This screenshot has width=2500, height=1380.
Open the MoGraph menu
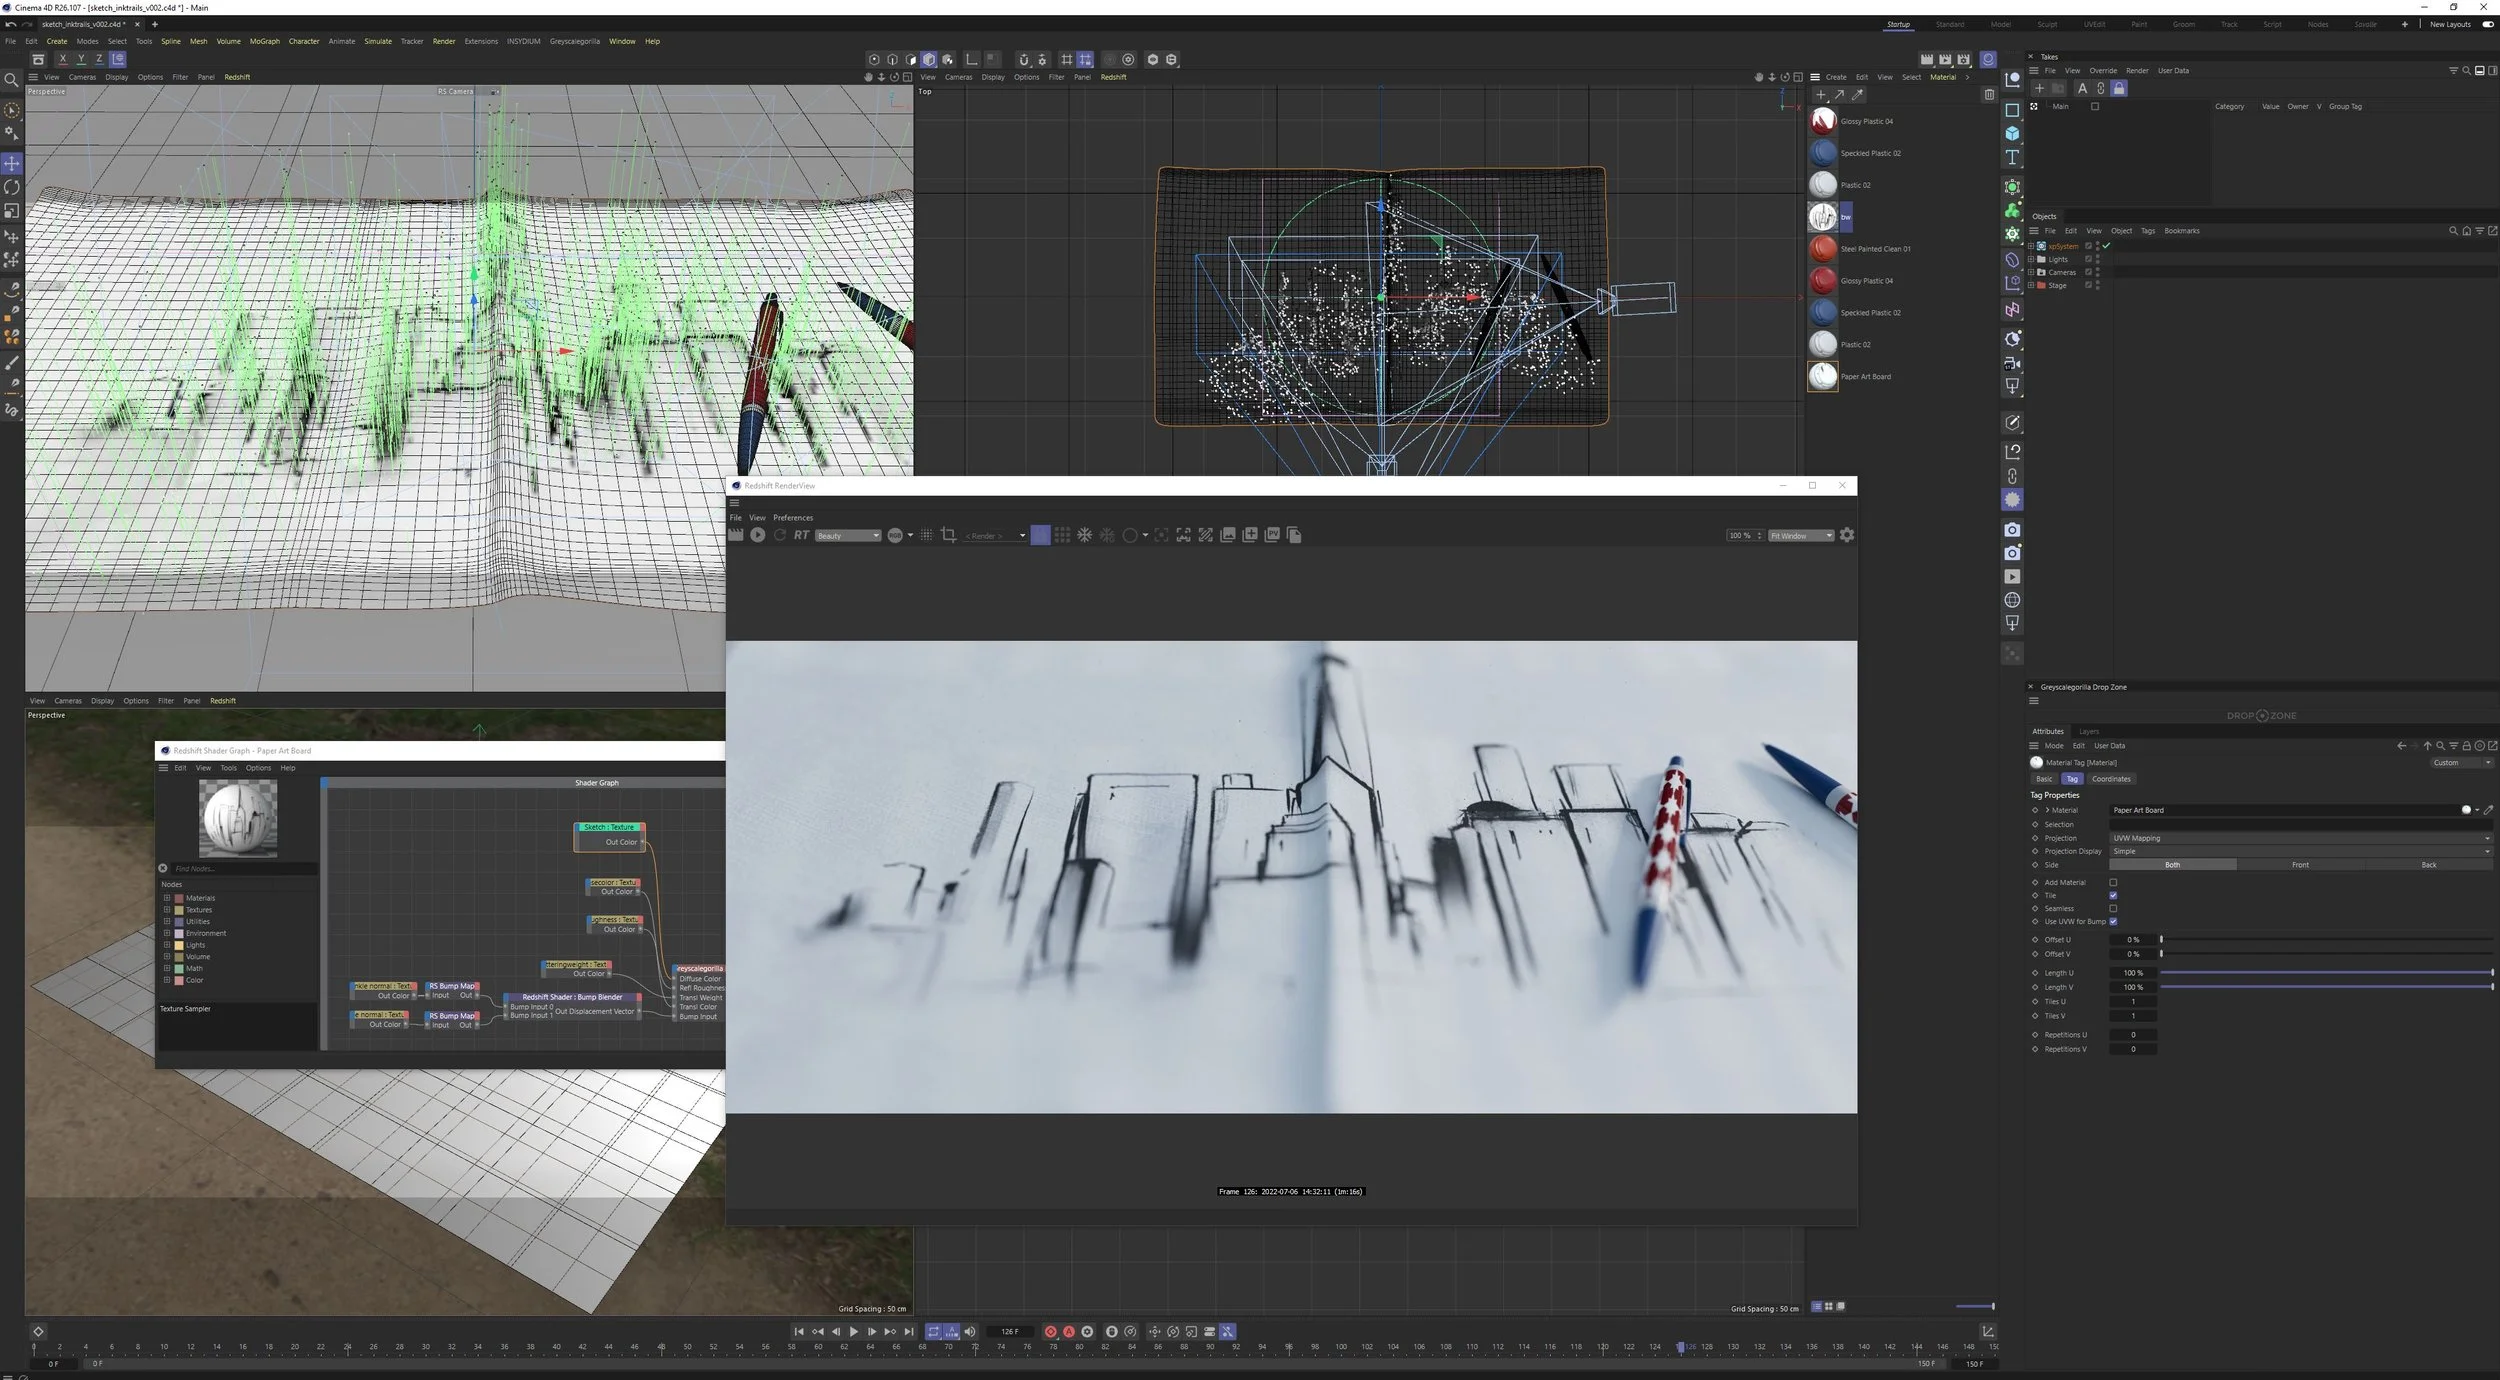coord(264,41)
